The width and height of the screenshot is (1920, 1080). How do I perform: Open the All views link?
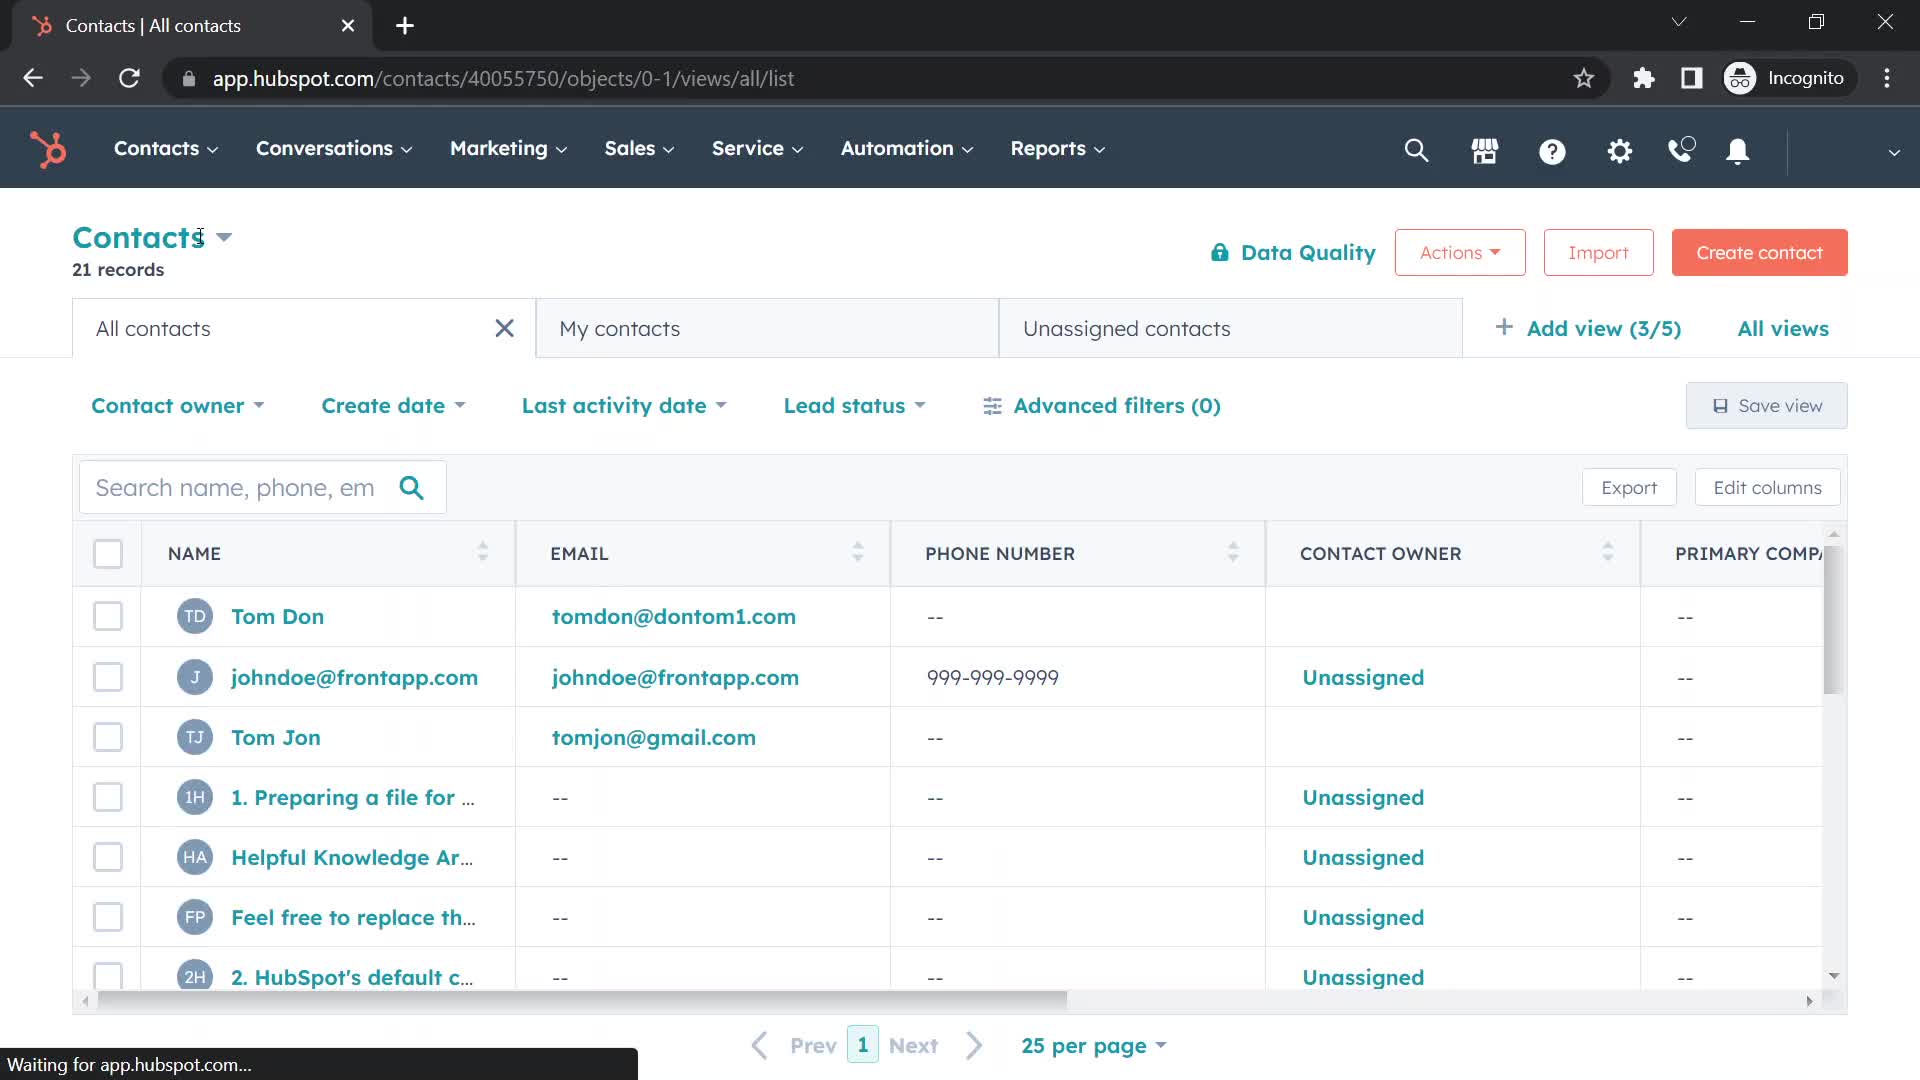coord(1783,328)
